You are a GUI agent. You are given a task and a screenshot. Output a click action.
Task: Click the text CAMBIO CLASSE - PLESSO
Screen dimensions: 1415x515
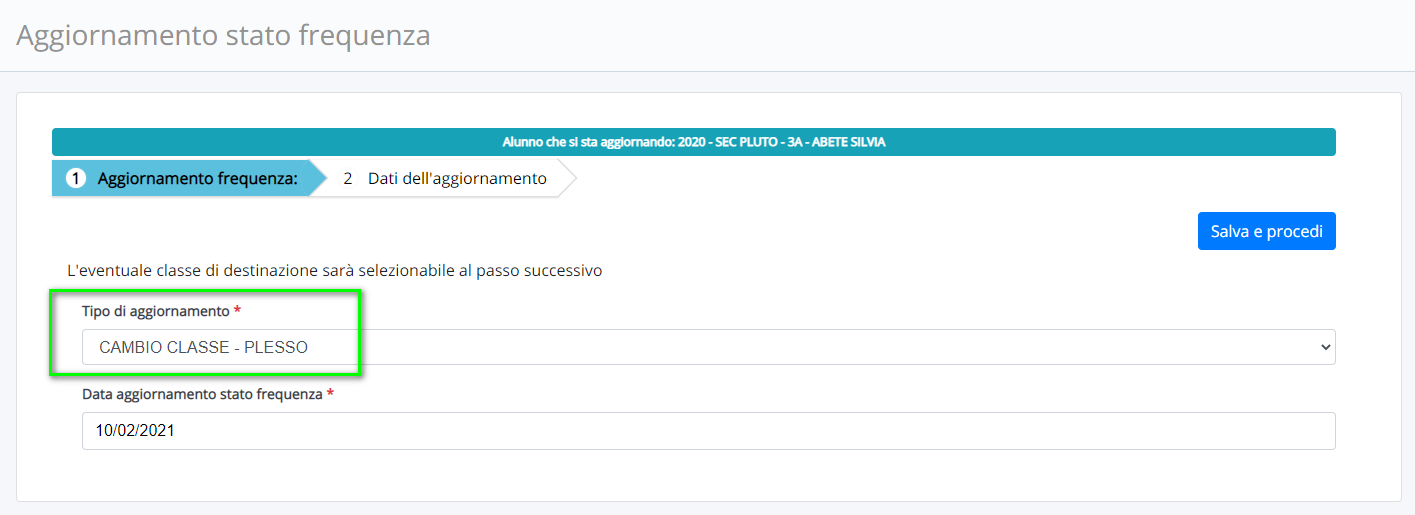[x=203, y=347]
